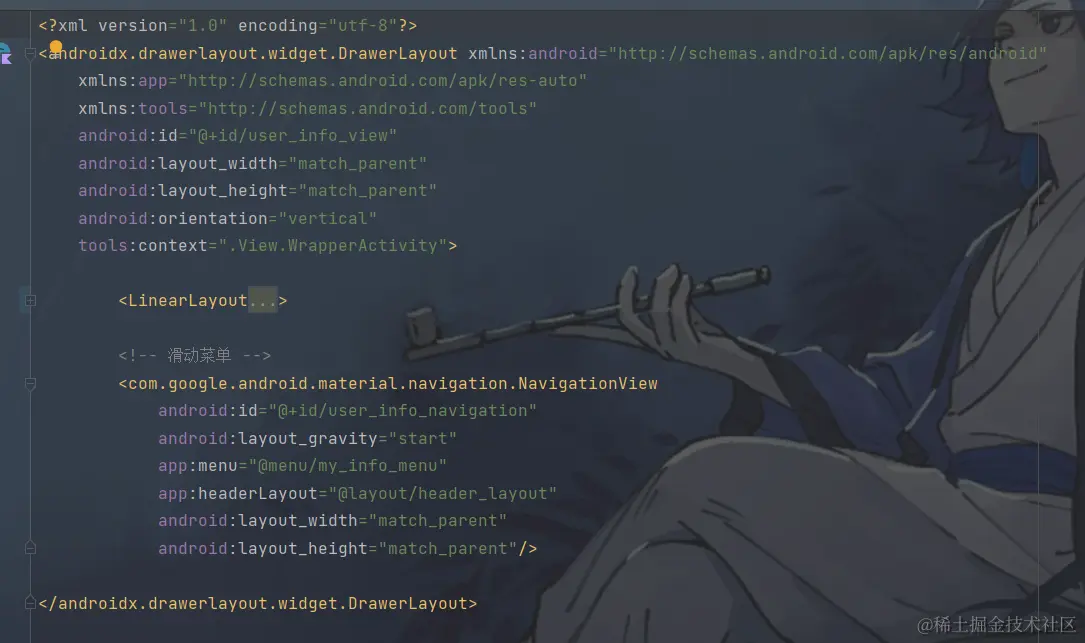Click fold end marker at NavigationView closing line

[x=30, y=548]
